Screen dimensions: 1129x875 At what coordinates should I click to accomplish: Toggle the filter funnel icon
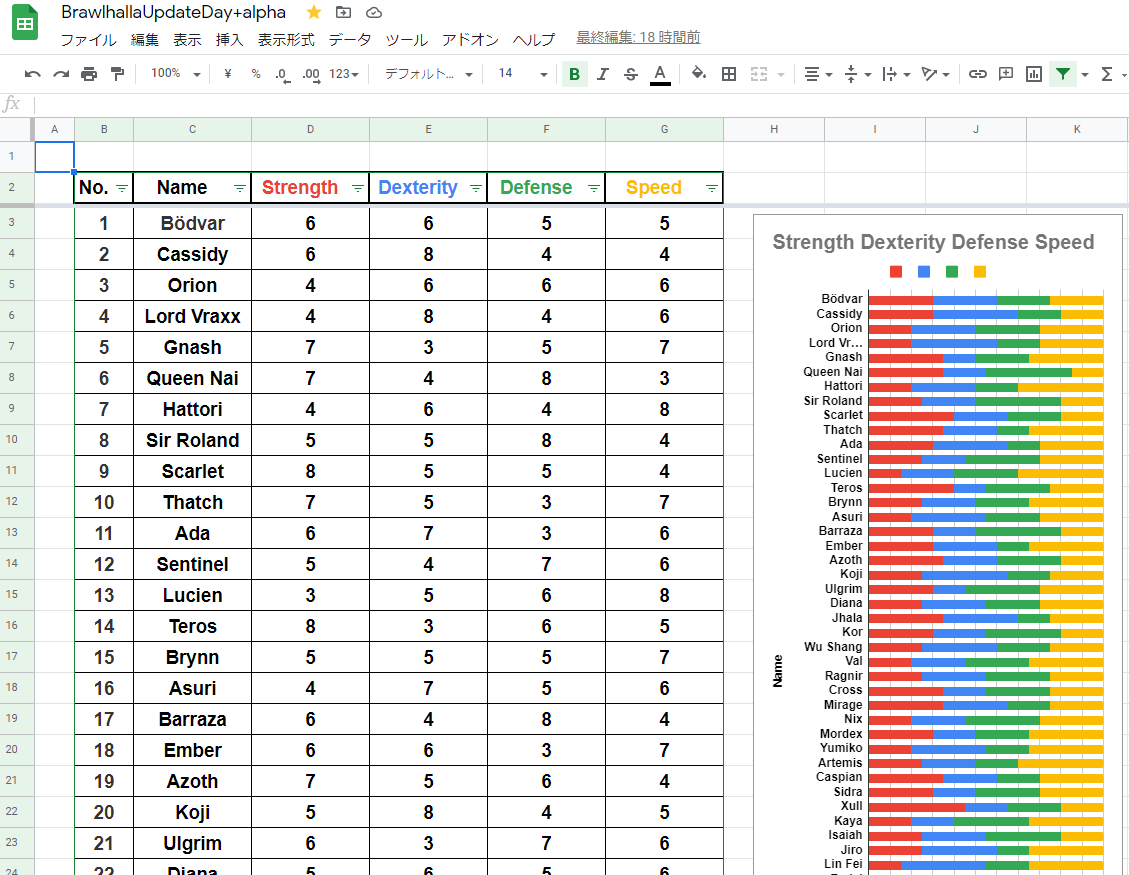tap(1063, 73)
